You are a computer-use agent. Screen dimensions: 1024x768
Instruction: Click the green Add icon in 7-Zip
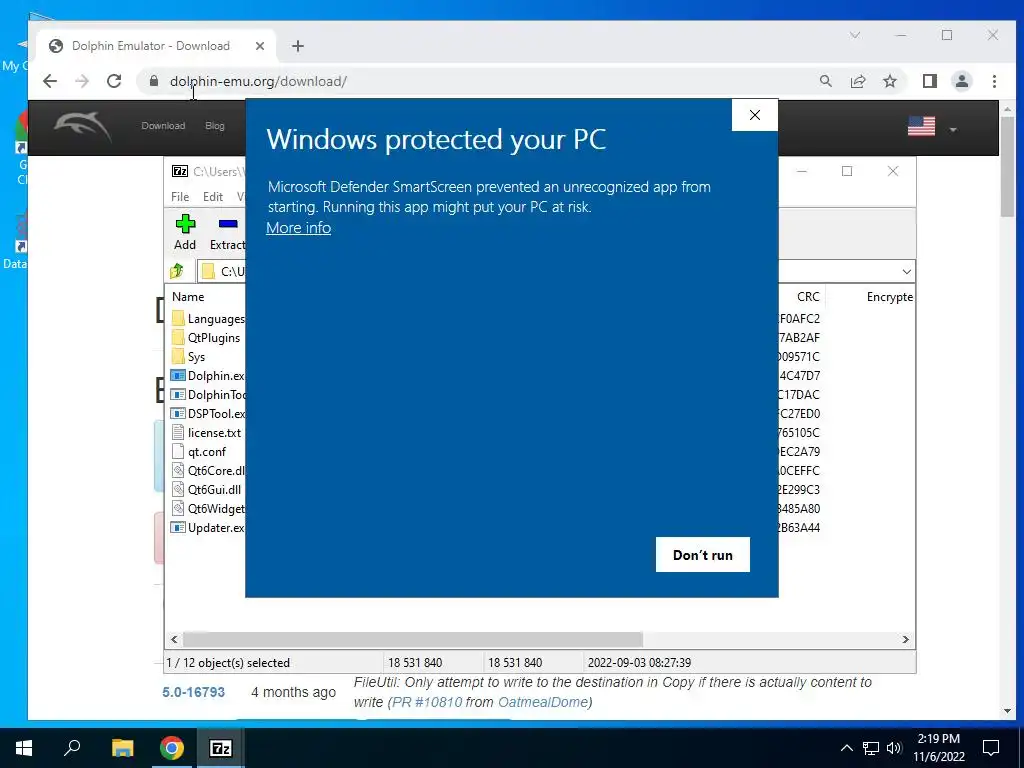click(185, 224)
